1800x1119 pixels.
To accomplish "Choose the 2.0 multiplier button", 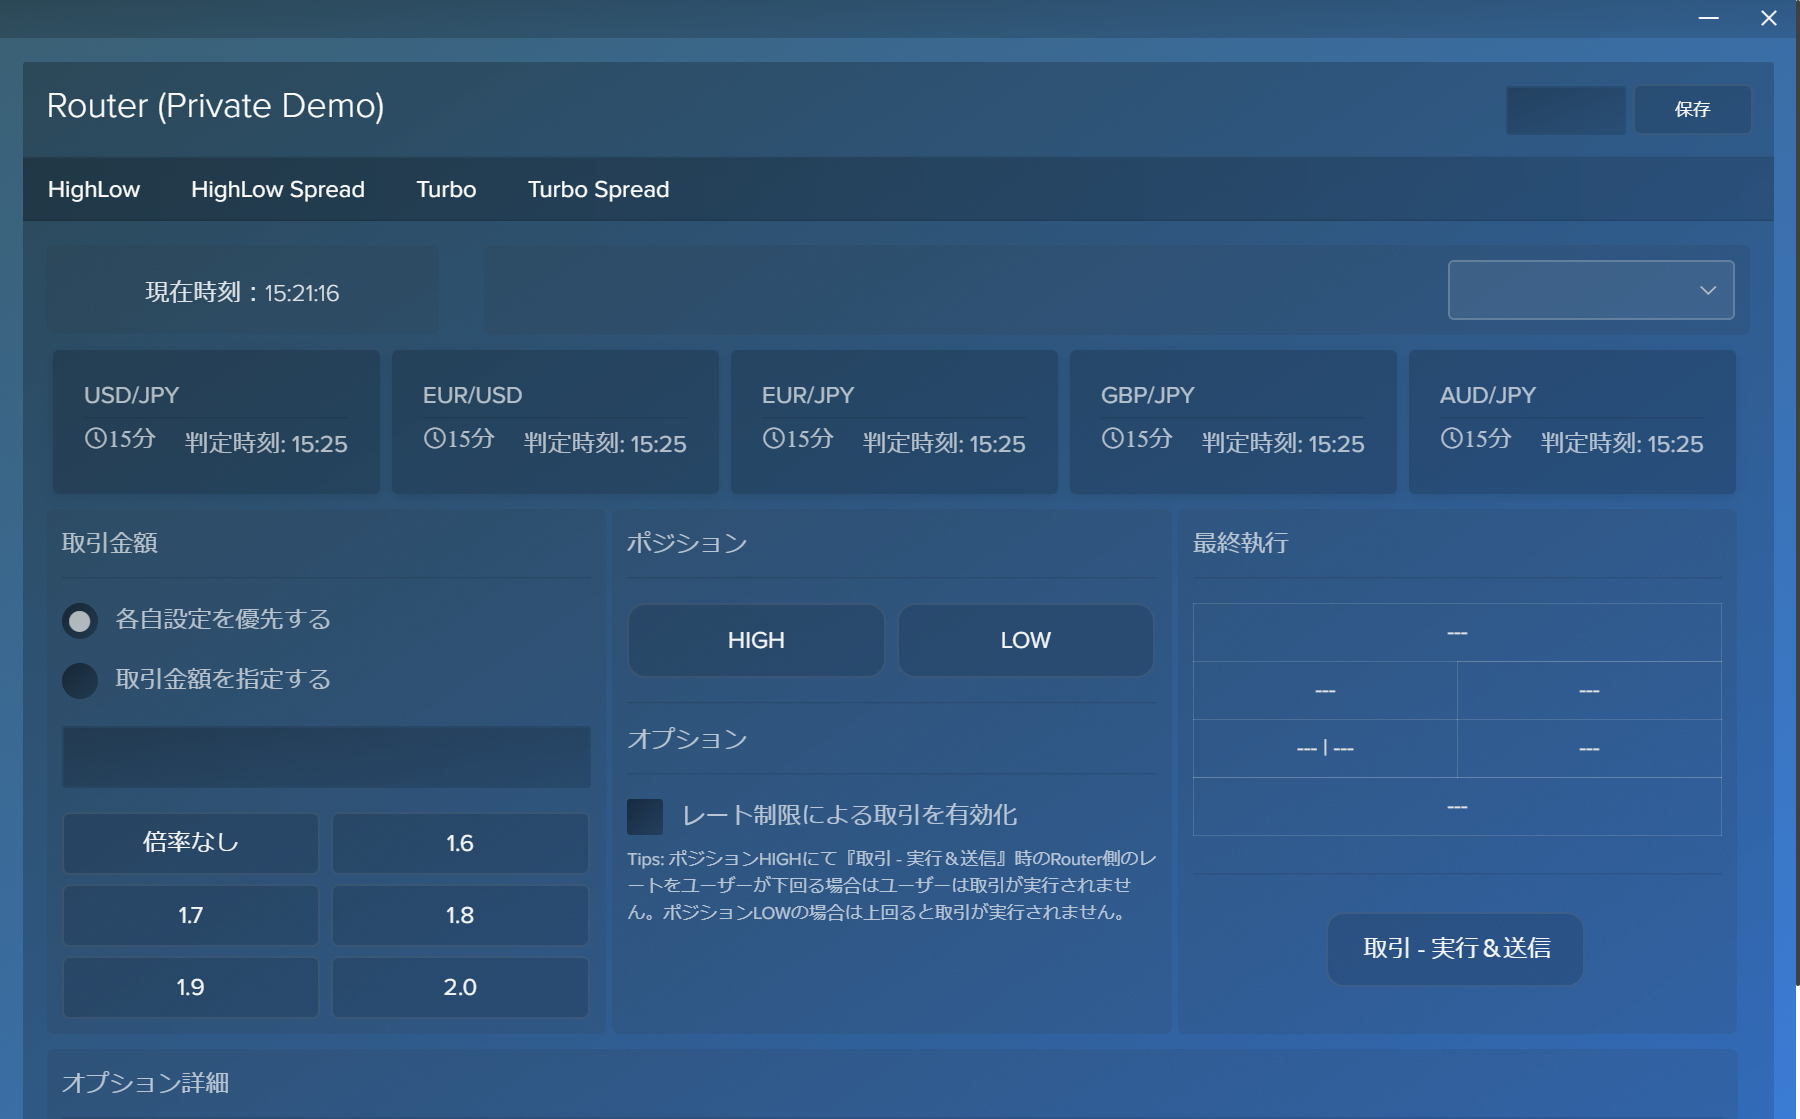I will pyautogui.click(x=460, y=987).
